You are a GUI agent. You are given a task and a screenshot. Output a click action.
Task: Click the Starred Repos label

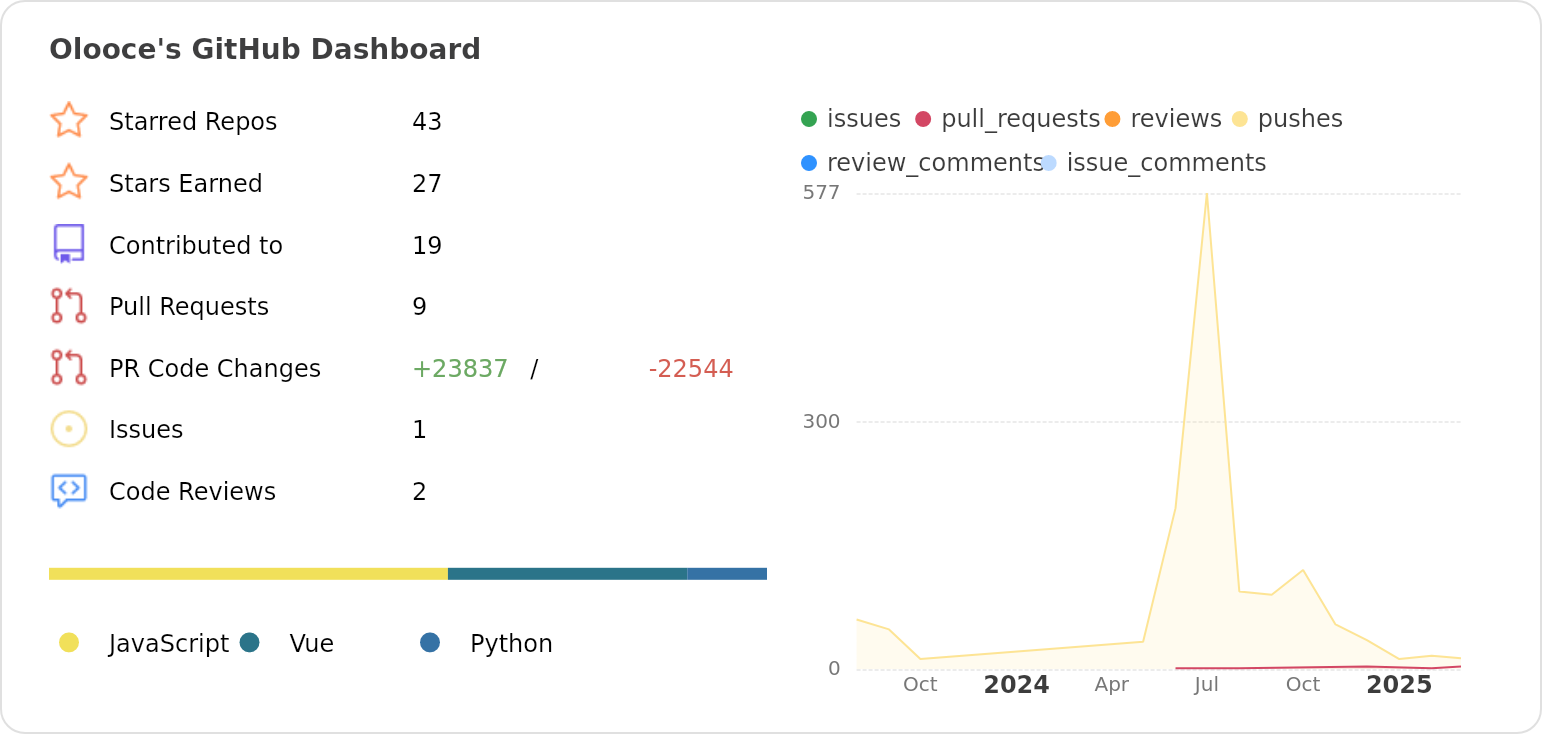tap(193, 122)
